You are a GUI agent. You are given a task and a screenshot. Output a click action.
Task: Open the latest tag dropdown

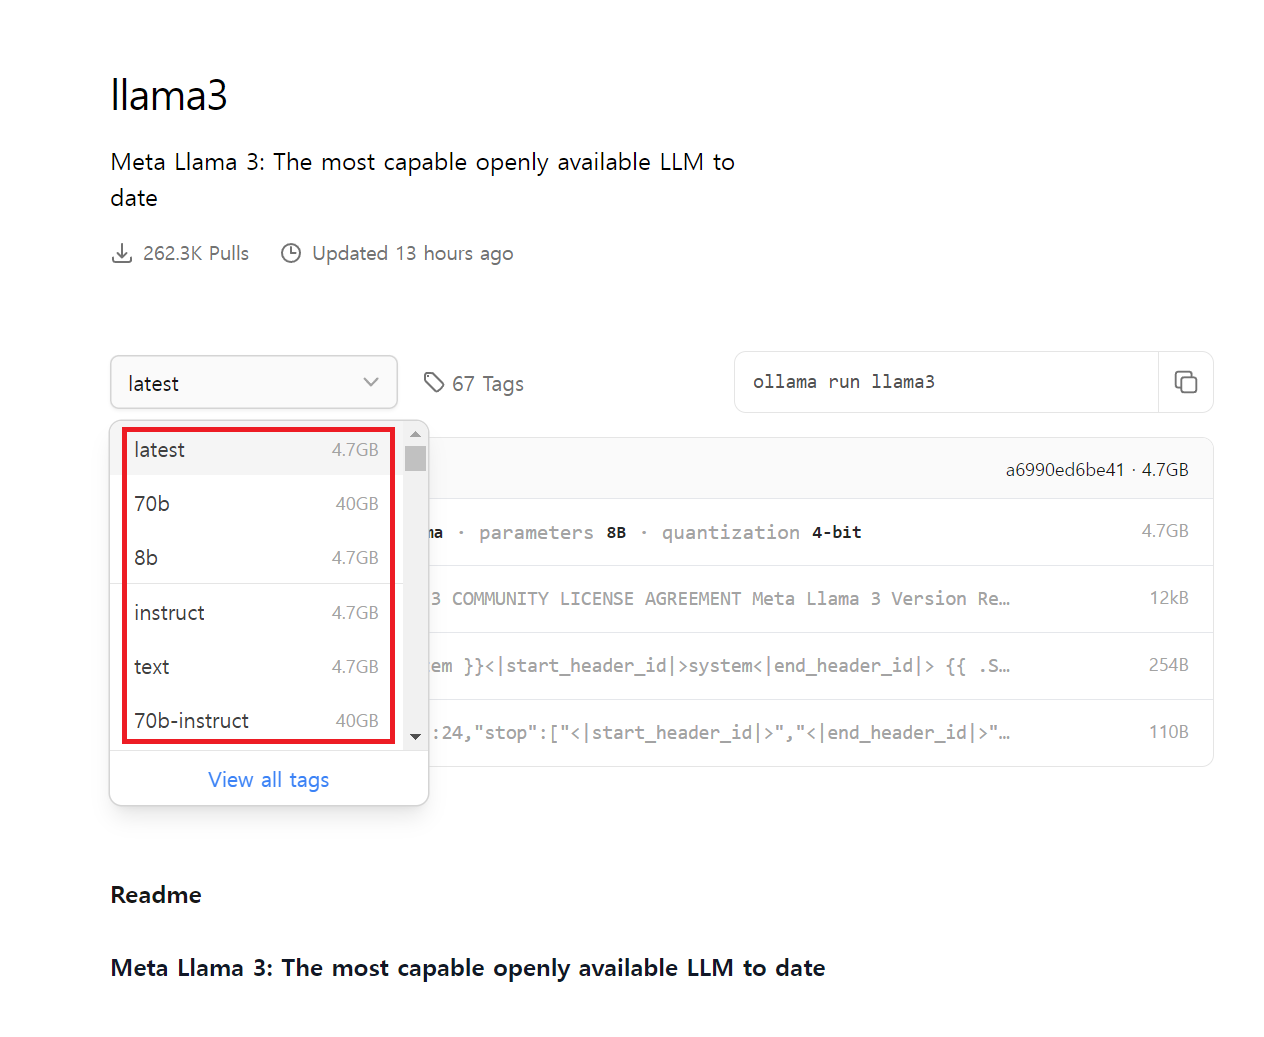[254, 383]
